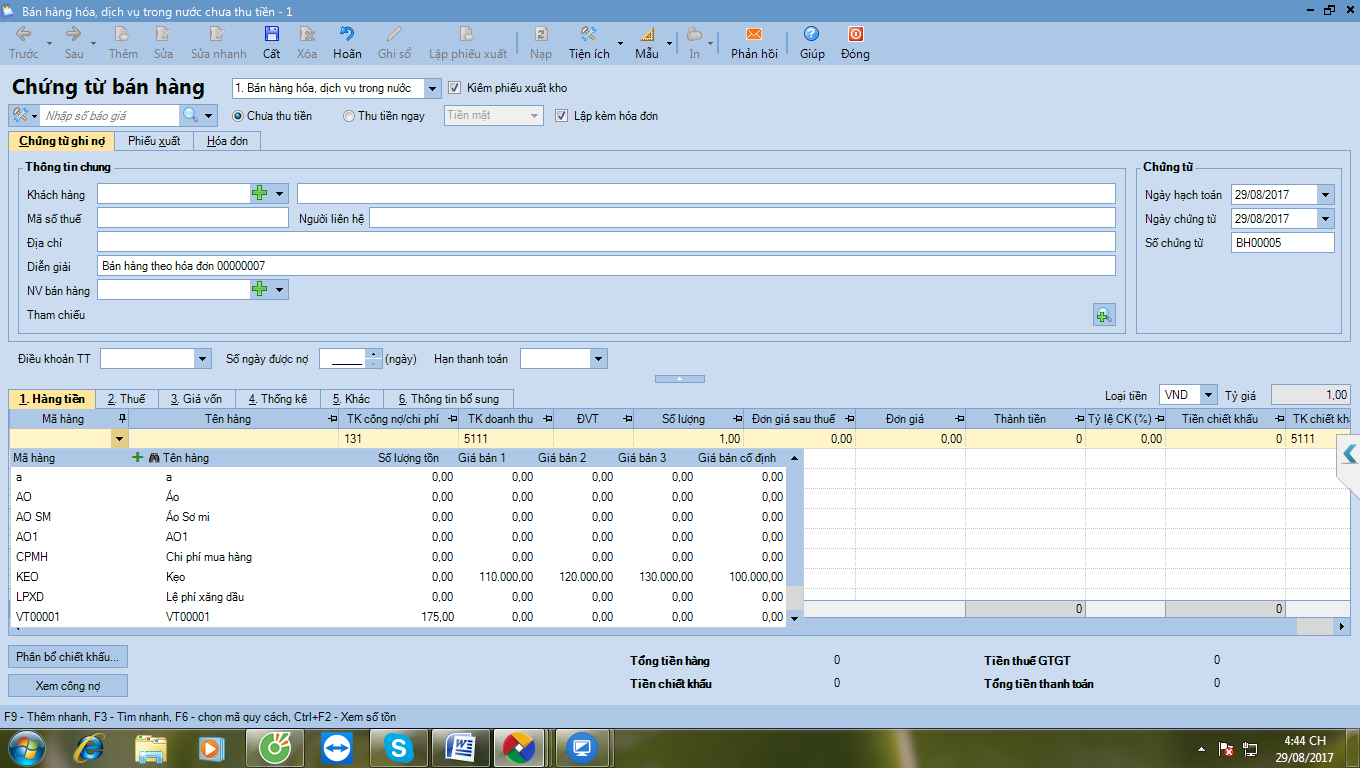Click the In (print) toolbar icon

pyautogui.click(x=694, y=34)
